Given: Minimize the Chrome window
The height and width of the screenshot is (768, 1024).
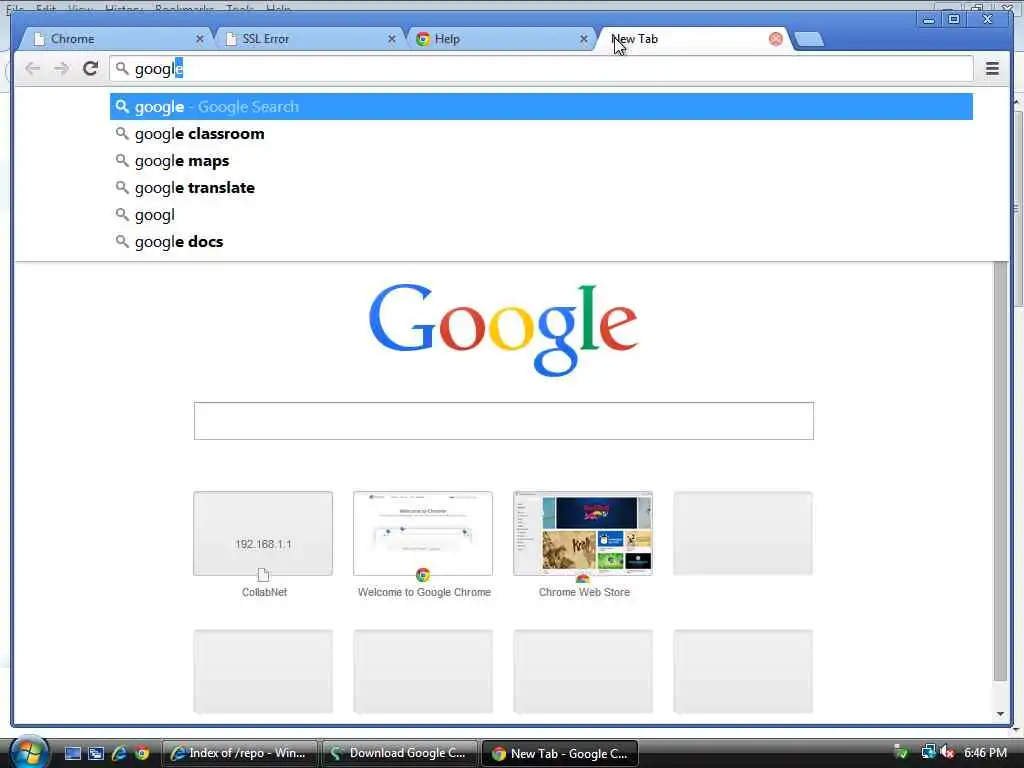Looking at the screenshot, I should [928, 20].
